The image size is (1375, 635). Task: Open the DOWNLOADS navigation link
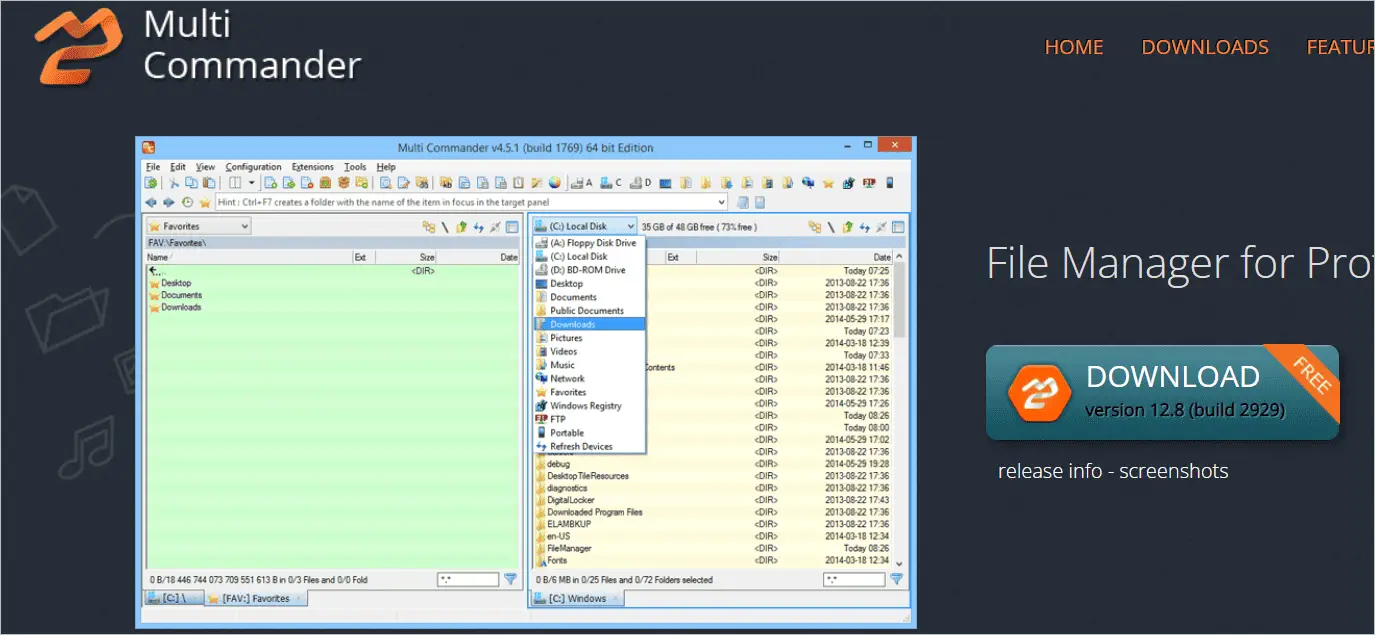coord(1205,47)
